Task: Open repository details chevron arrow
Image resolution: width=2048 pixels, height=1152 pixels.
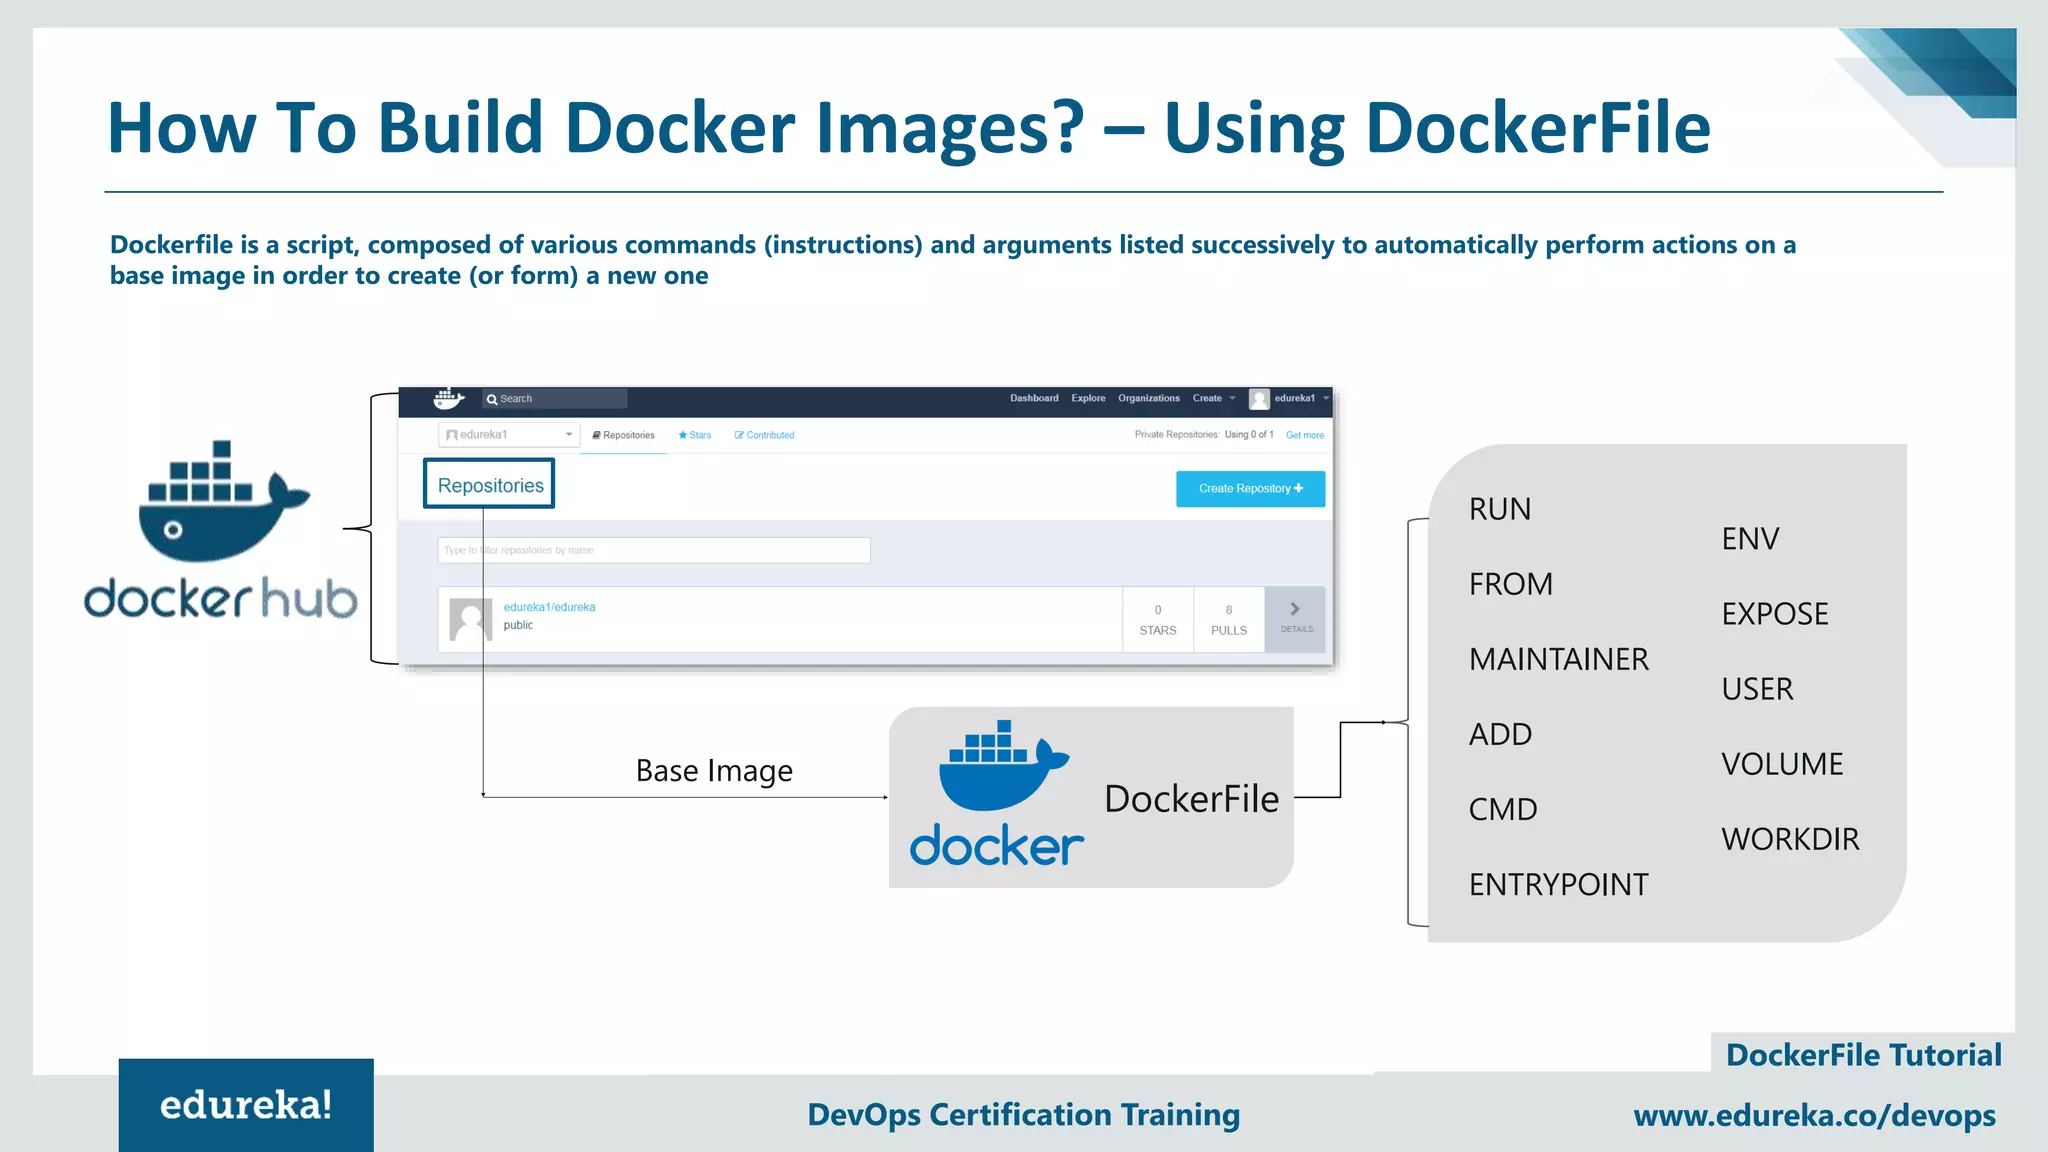Action: point(1295,610)
